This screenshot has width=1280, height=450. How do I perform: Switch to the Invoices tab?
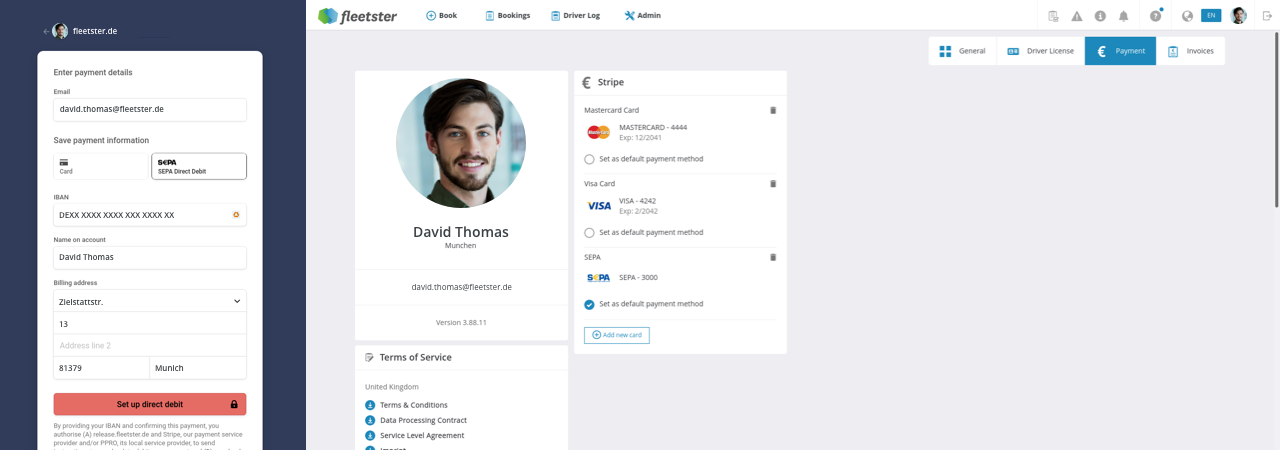pyautogui.click(x=1190, y=51)
